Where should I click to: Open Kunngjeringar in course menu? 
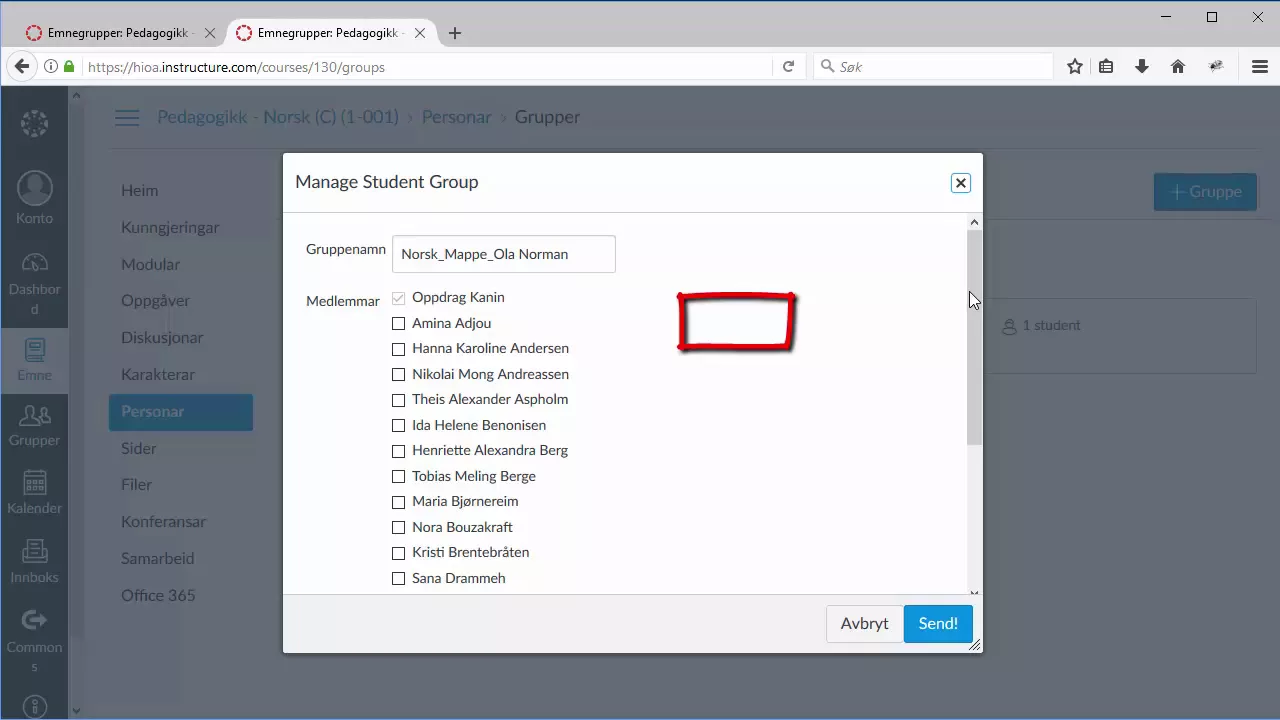point(170,227)
